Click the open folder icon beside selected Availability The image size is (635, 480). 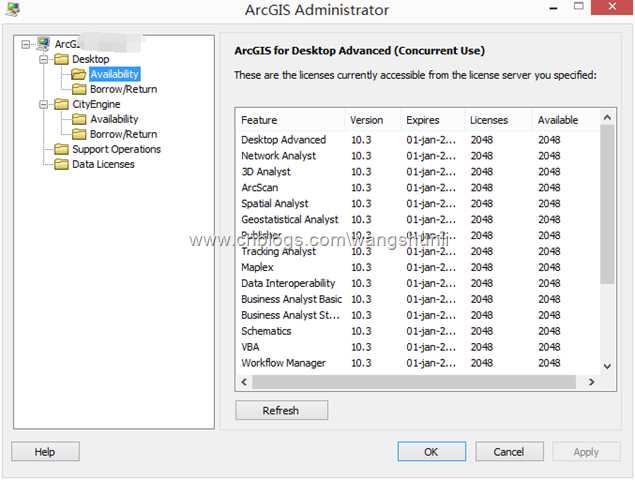coord(79,74)
